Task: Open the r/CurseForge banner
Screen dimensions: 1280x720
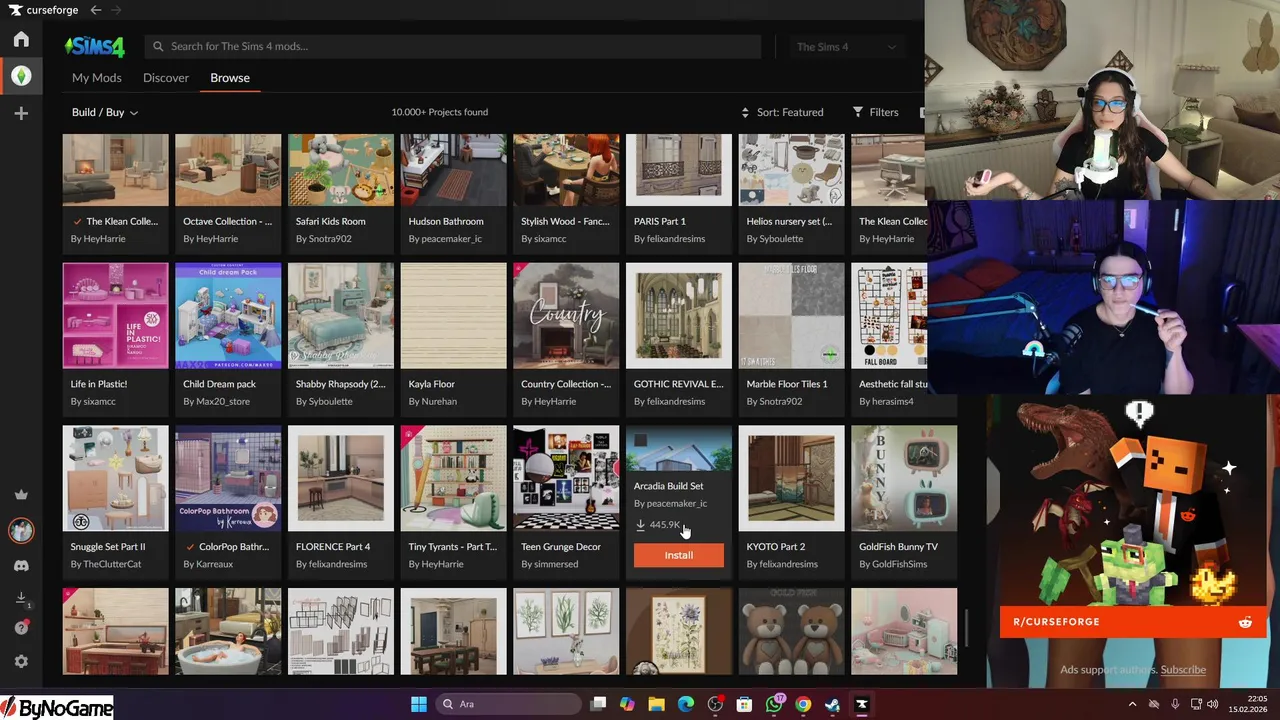Action: (1133, 622)
